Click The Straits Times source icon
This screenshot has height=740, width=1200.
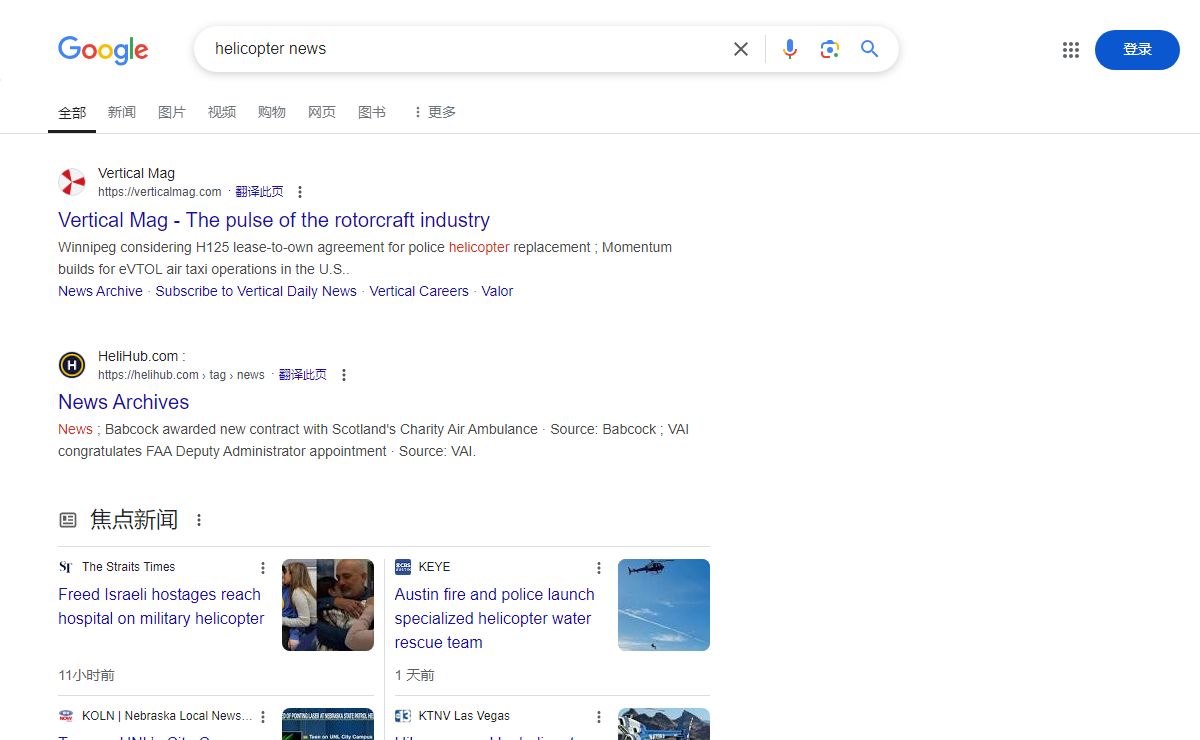66,567
